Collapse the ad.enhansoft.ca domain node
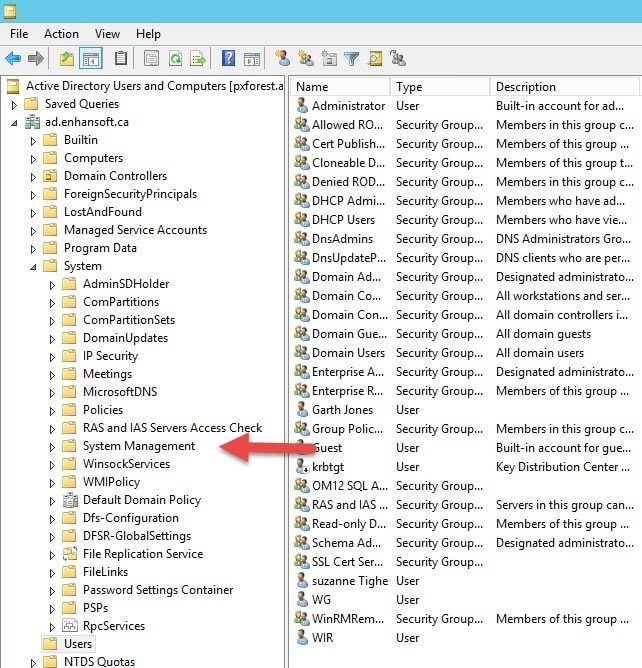Screen dimensions: 642x668 pyautogui.click(x=14, y=122)
